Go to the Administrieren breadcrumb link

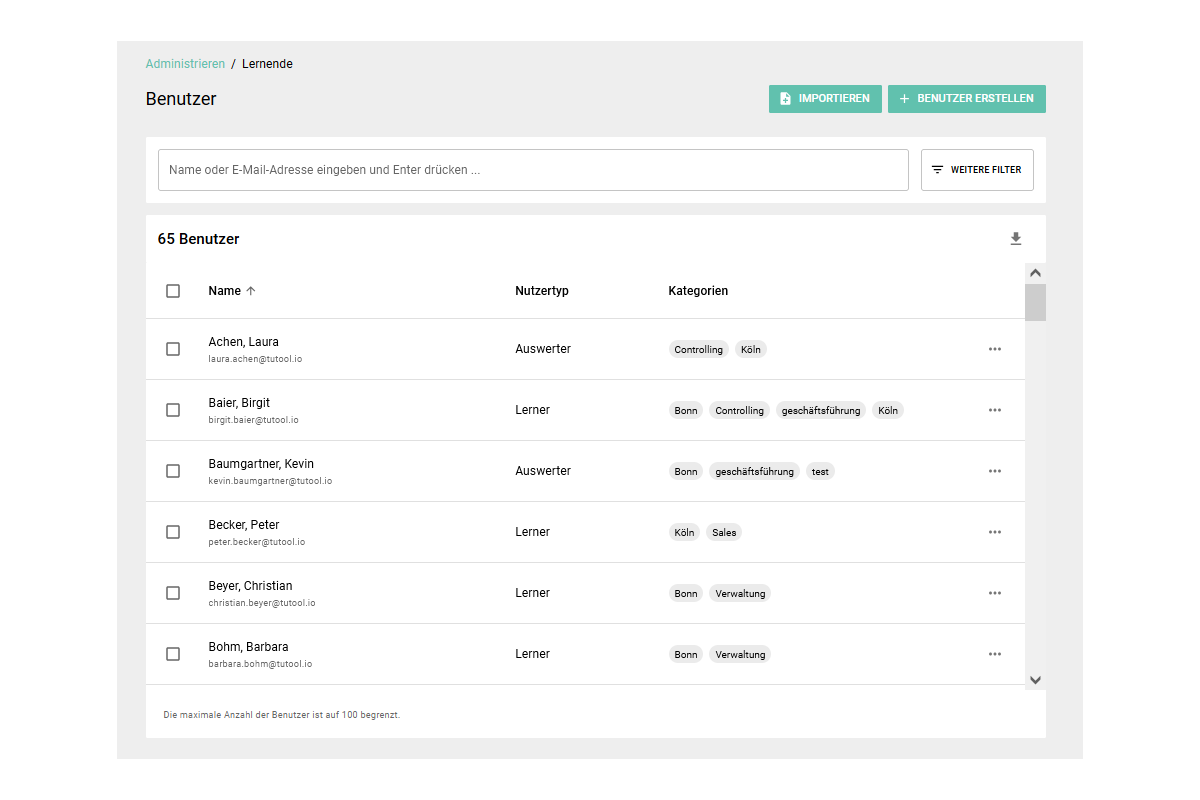185,64
